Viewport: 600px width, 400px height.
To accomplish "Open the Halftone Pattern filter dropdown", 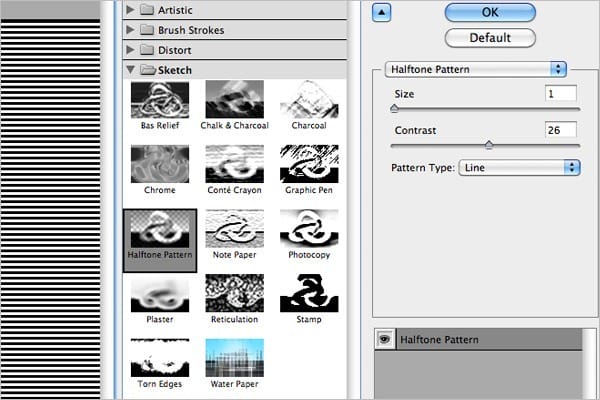I will tap(476, 70).
